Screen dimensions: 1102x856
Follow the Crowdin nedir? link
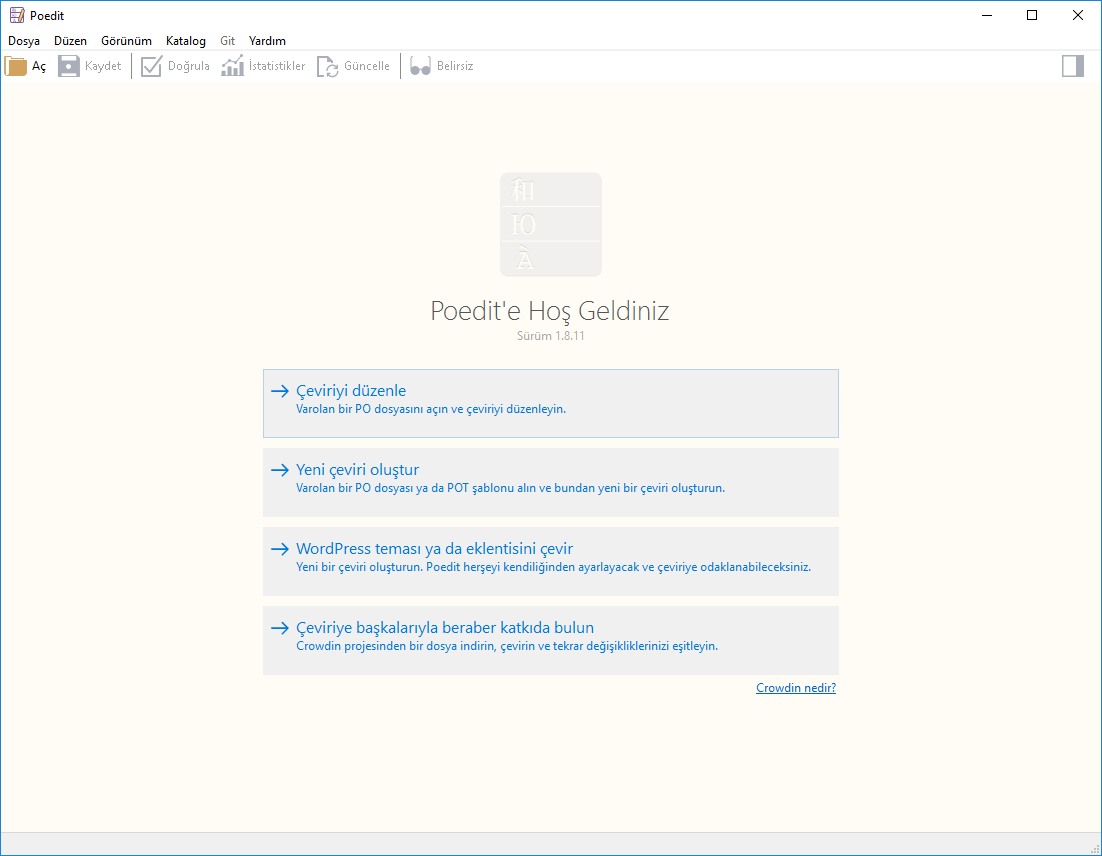[x=796, y=687]
